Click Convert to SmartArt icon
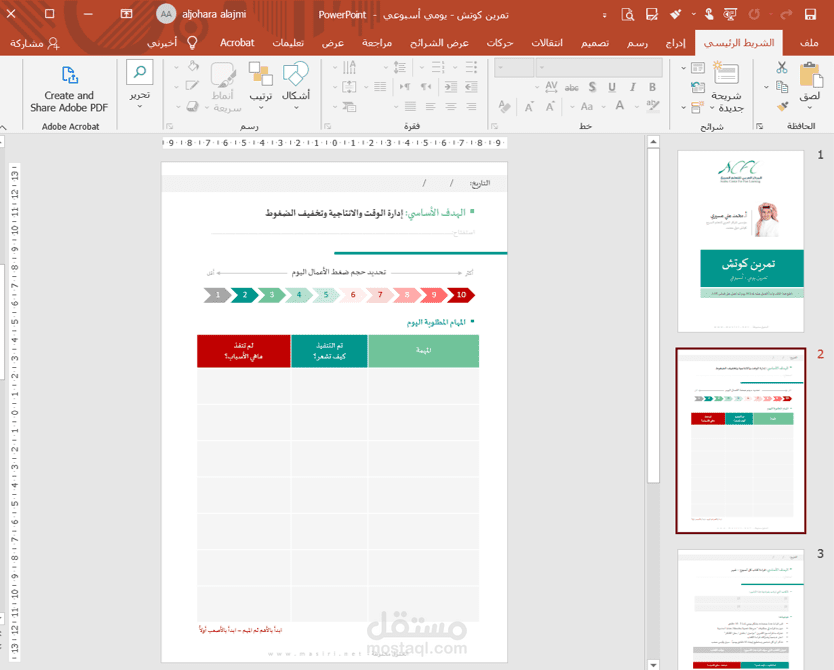 pos(349,107)
